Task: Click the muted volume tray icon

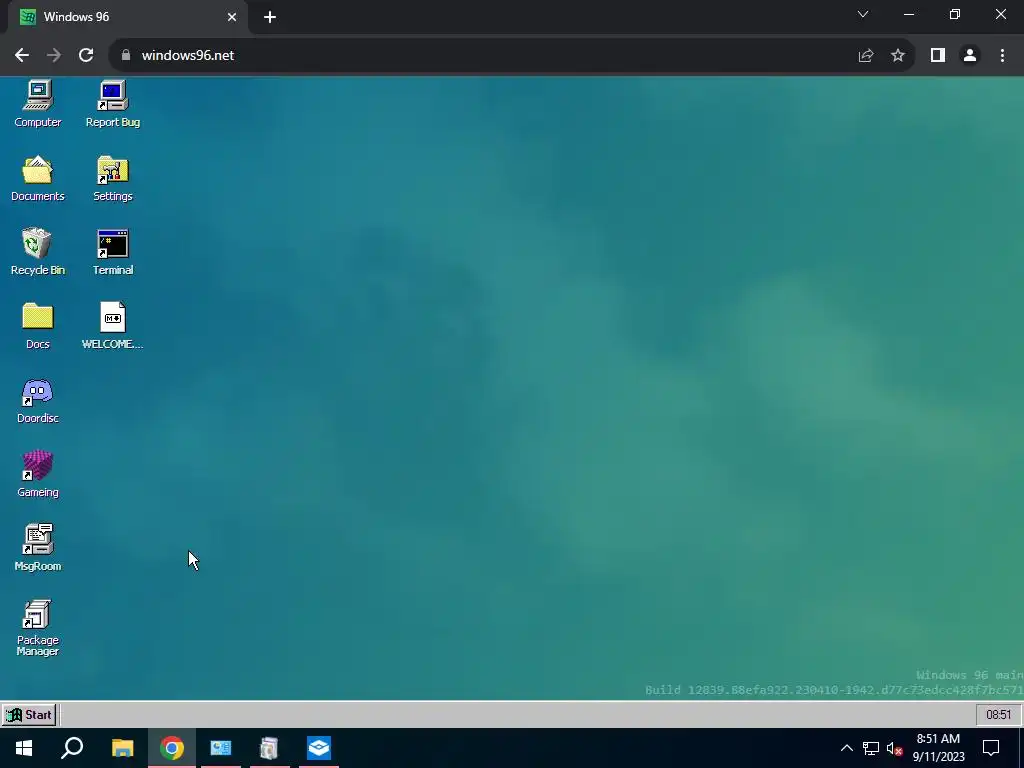Action: [894, 748]
